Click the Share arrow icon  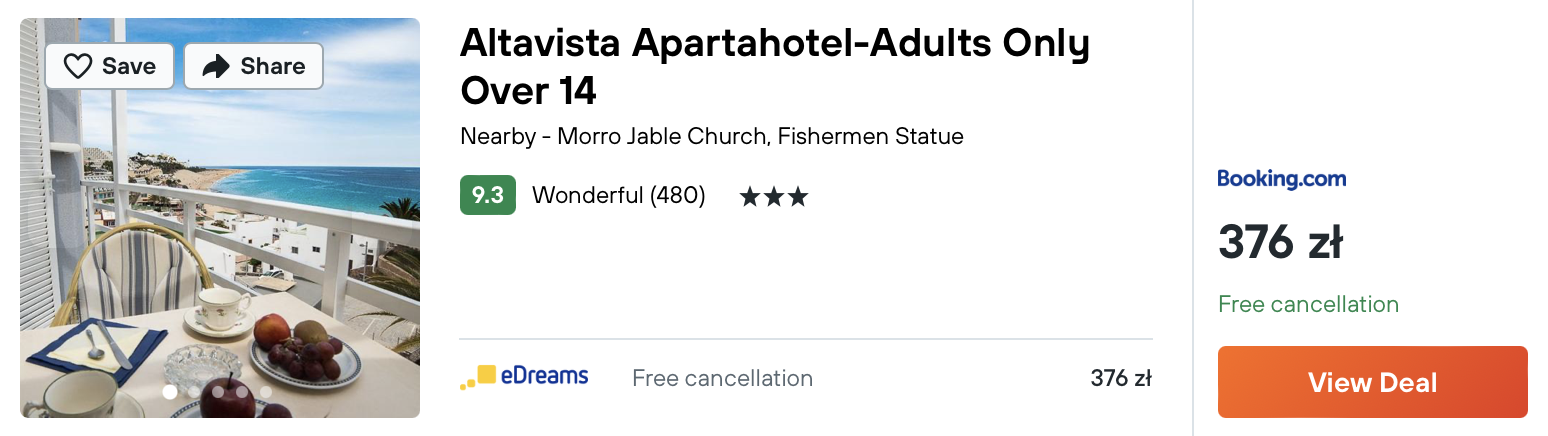click(216, 66)
